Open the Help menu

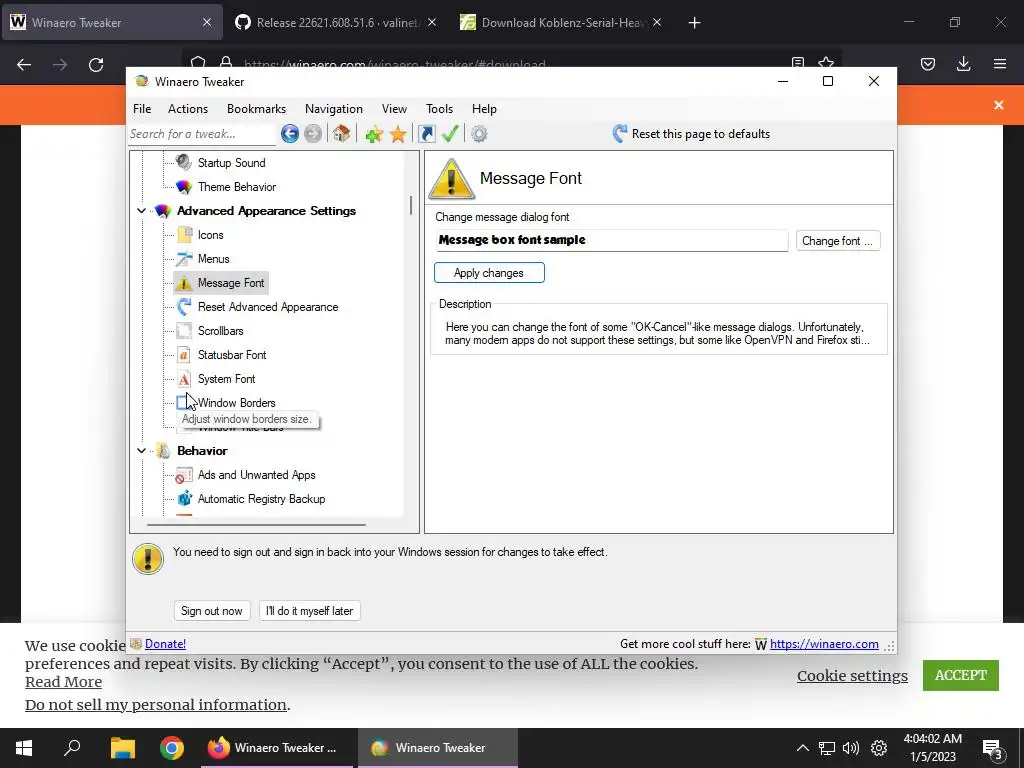pos(485,109)
